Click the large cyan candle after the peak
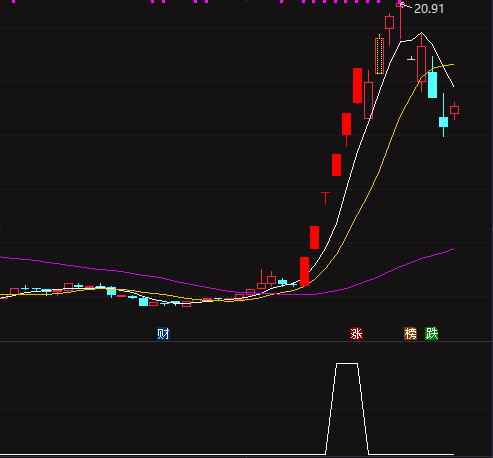The height and width of the screenshot is (458, 493). point(432,85)
